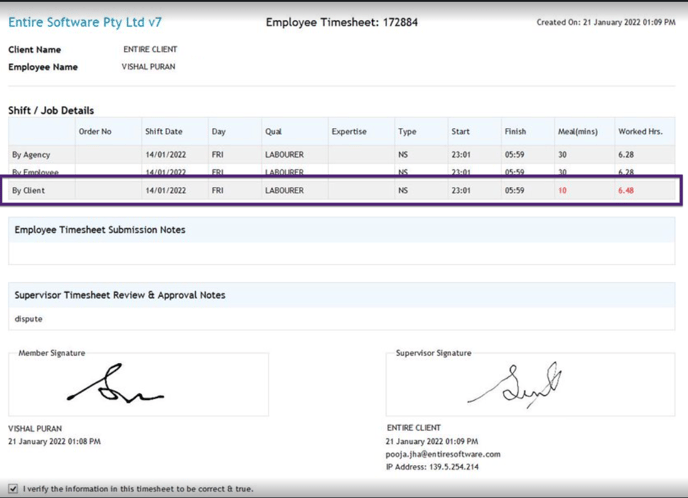The image size is (688, 498).
Task: Click the 21 January 2022 01:09 PM supervisor timestamp
Action: click(432, 441)
